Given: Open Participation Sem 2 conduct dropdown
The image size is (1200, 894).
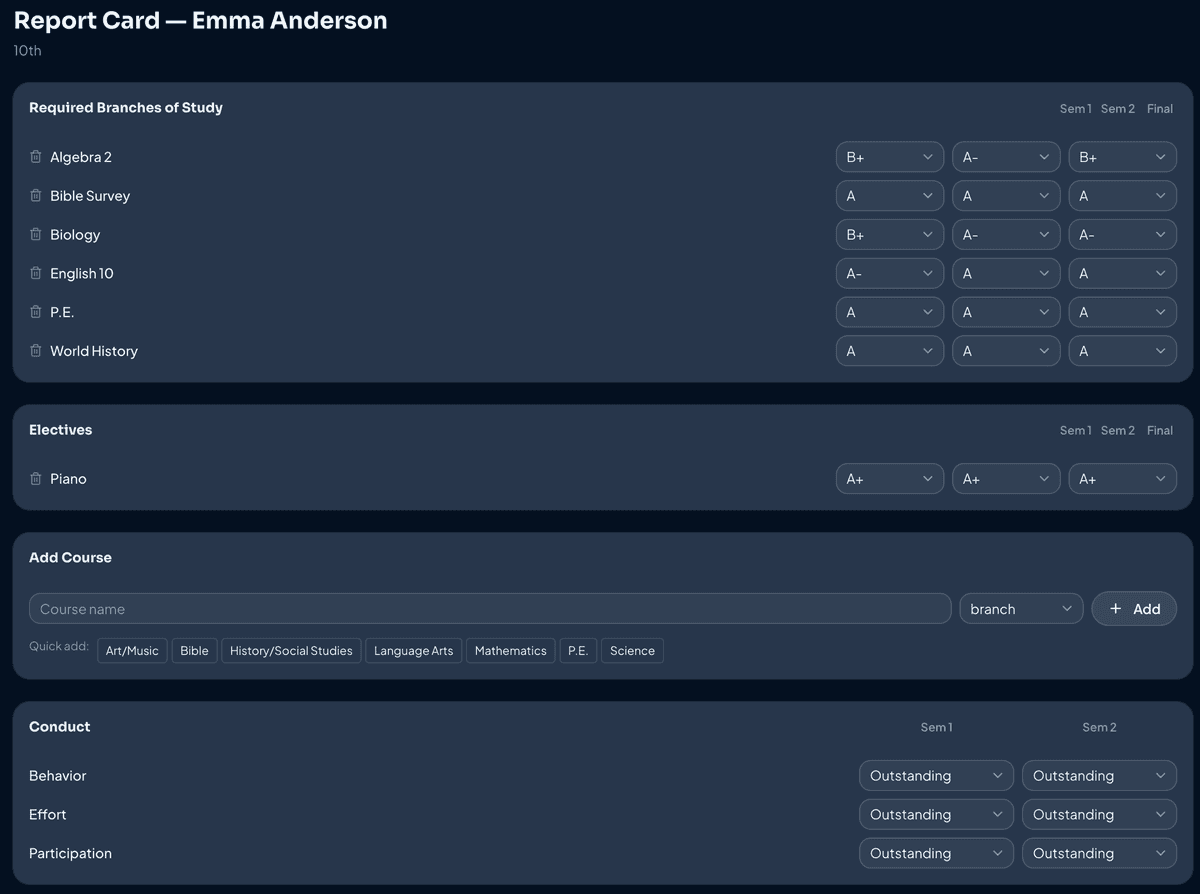Looking at the screenshot, I should click(1098, 854).
